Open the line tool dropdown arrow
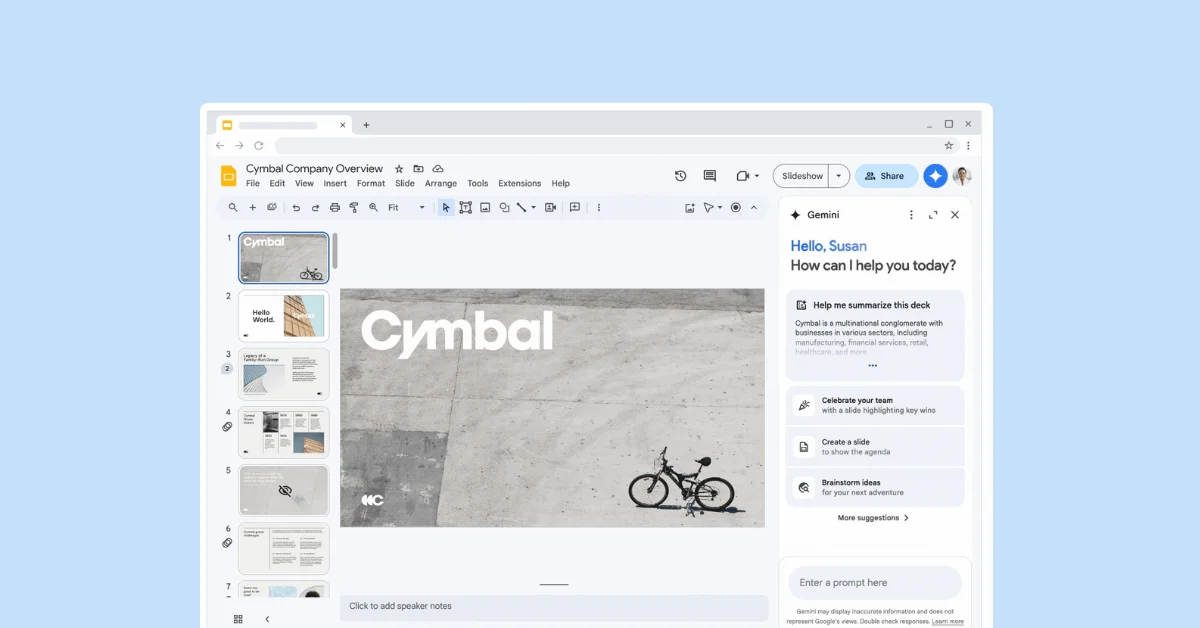The width and height of the screenshot is (1200, 628). [534, 208]
